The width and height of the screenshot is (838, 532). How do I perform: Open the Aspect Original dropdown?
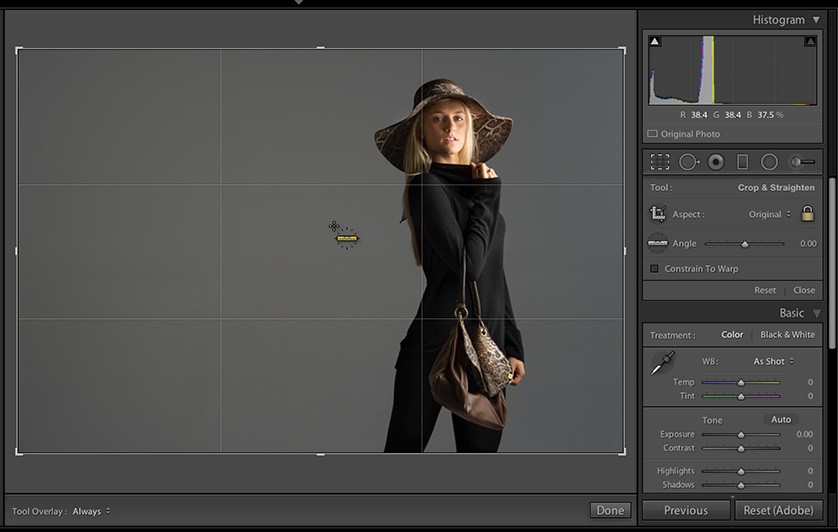(769, 214)
